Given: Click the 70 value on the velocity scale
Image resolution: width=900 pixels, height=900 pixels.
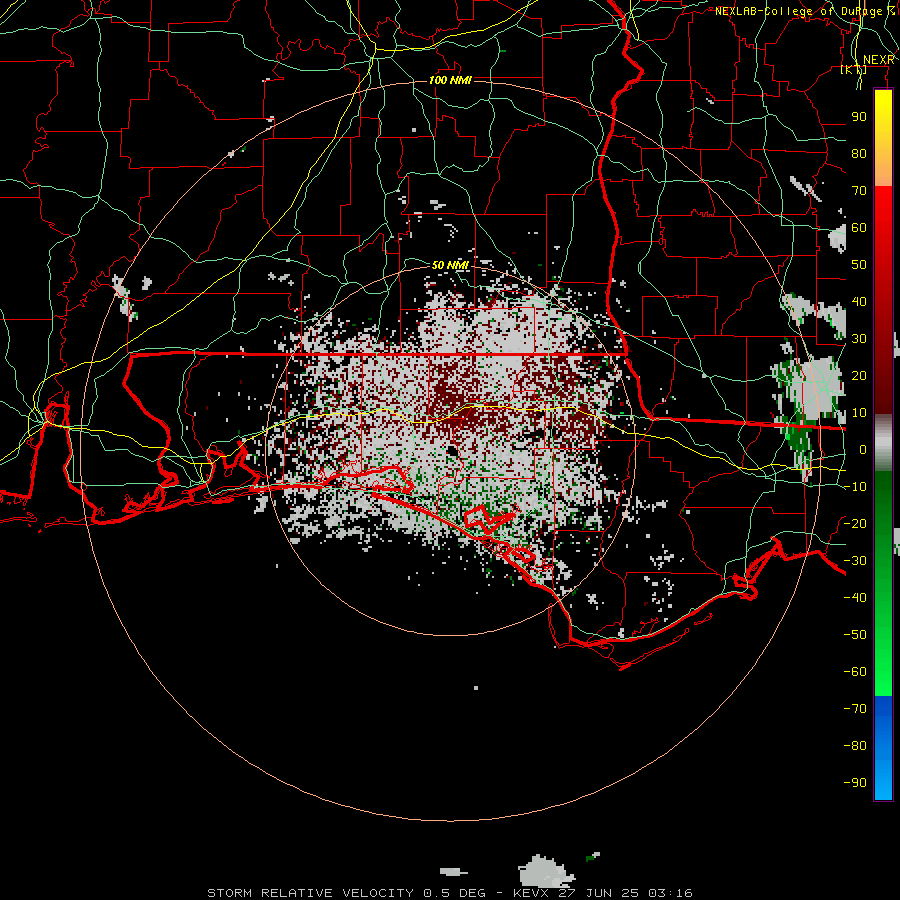Looking at the screenshot, I should (x=859, y=191).
